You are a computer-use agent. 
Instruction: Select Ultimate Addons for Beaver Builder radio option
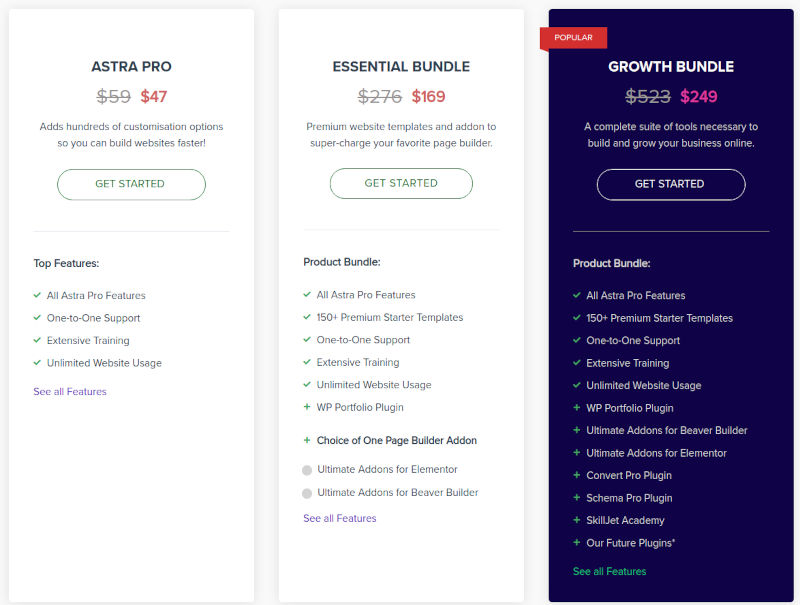tap(307, 493)
